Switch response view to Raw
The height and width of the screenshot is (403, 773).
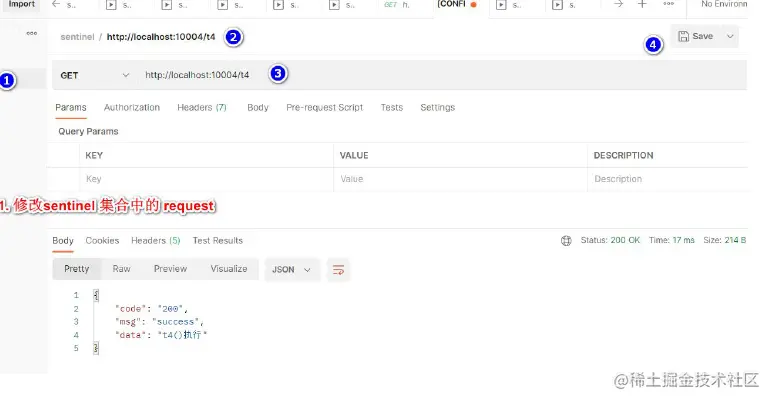[121, 269]
